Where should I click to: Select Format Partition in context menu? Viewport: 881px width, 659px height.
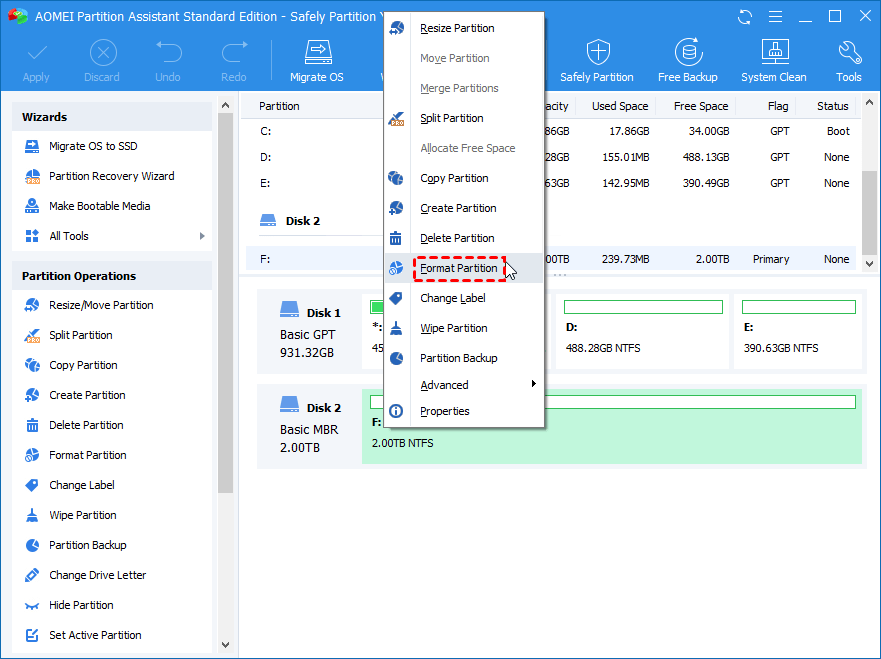pos(458,268)
